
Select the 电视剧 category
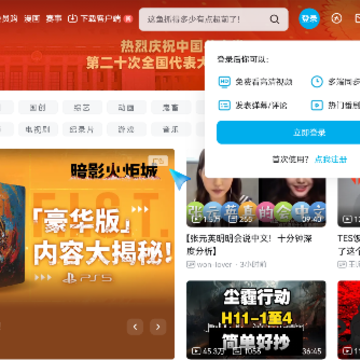tap(38, 129)
